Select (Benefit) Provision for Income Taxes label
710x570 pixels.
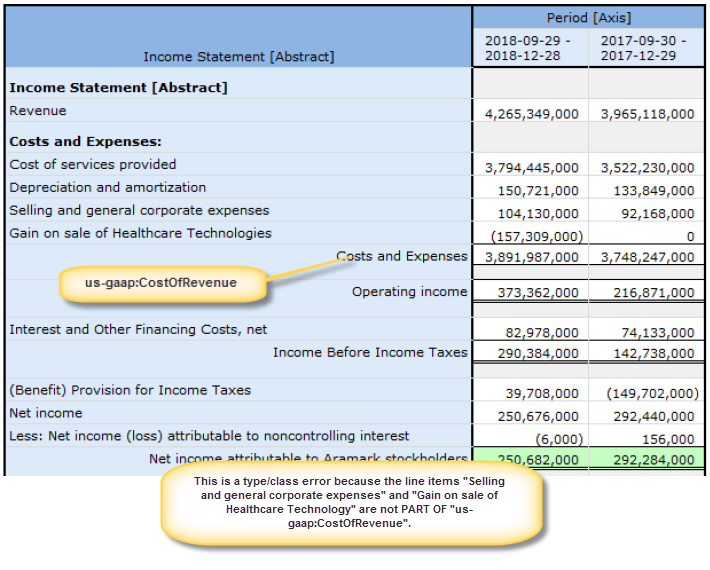[x=130, y=390]
